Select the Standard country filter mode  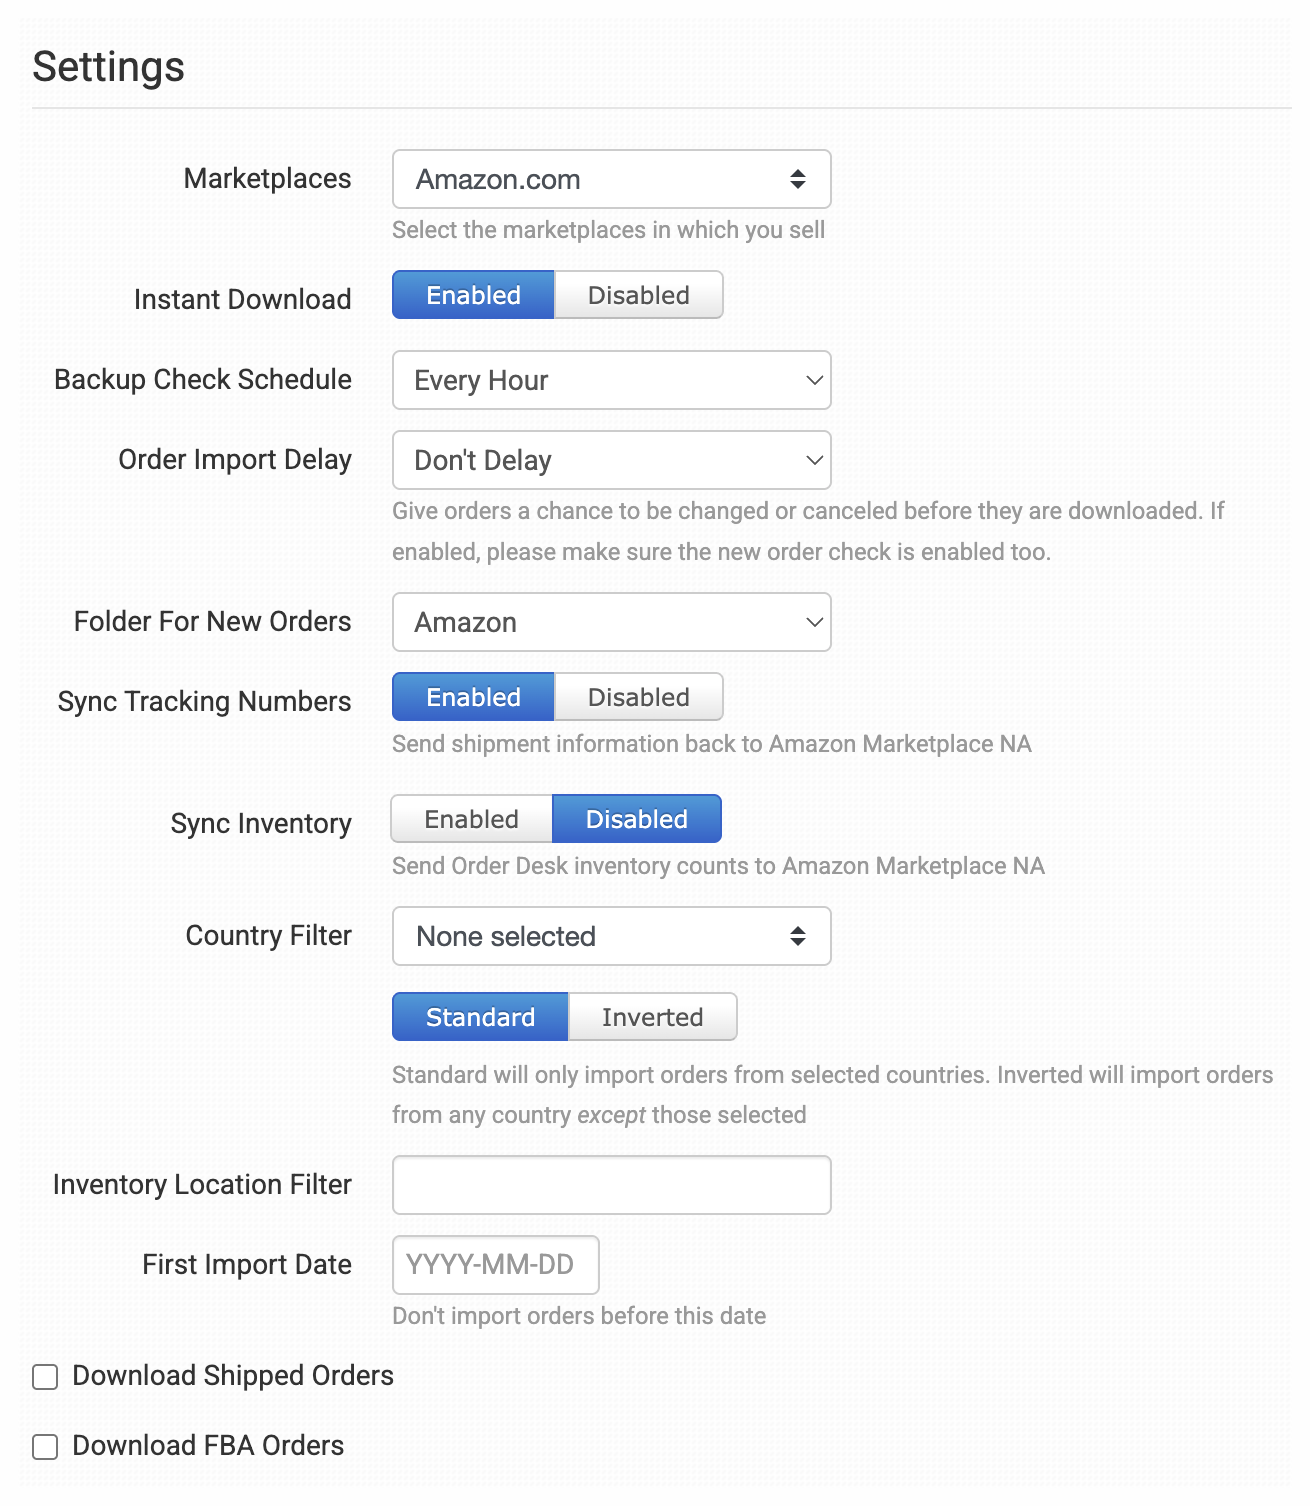480,1017
